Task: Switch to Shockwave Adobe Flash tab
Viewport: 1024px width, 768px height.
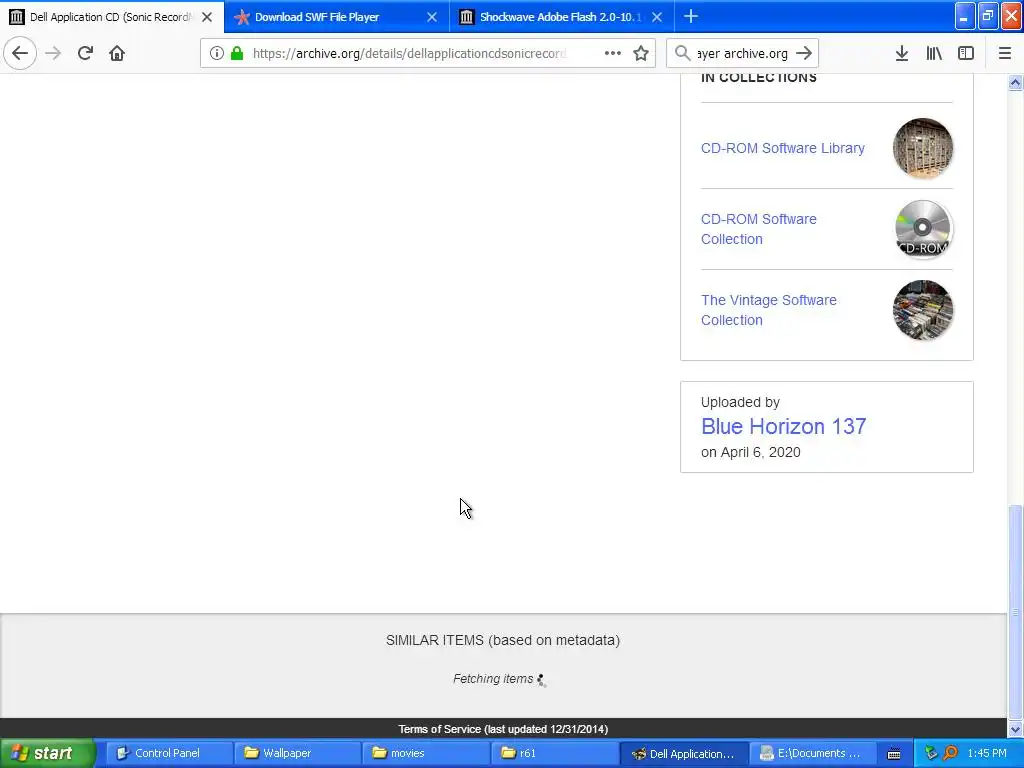Action: (562, 17)
